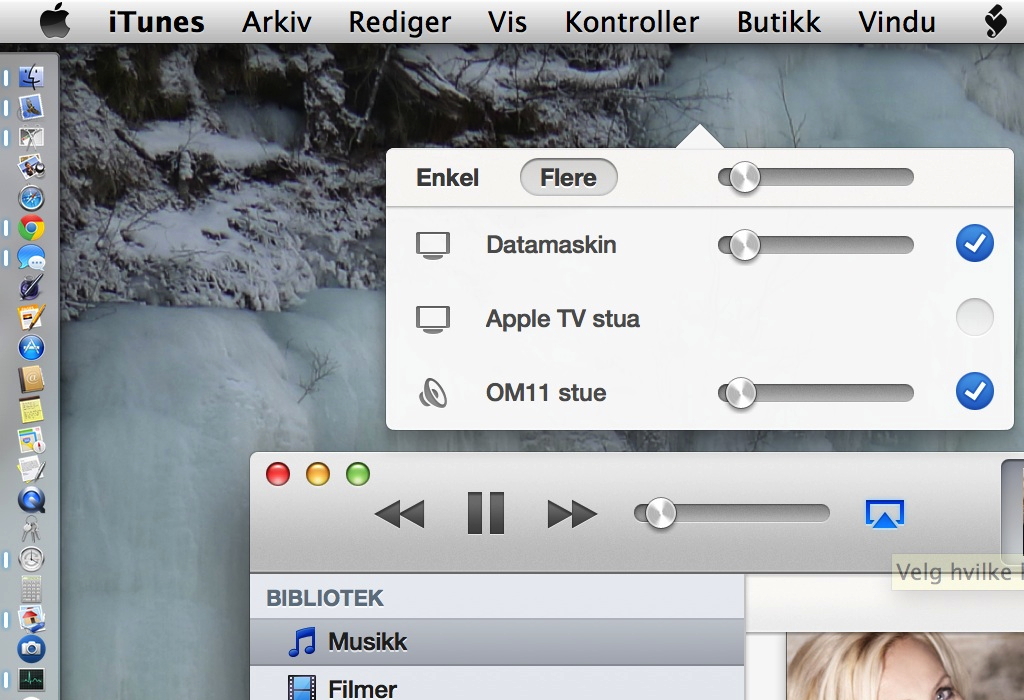Select the Flere multiple-speakers mode
1024x700 pixels.
(x=568, y=178)
